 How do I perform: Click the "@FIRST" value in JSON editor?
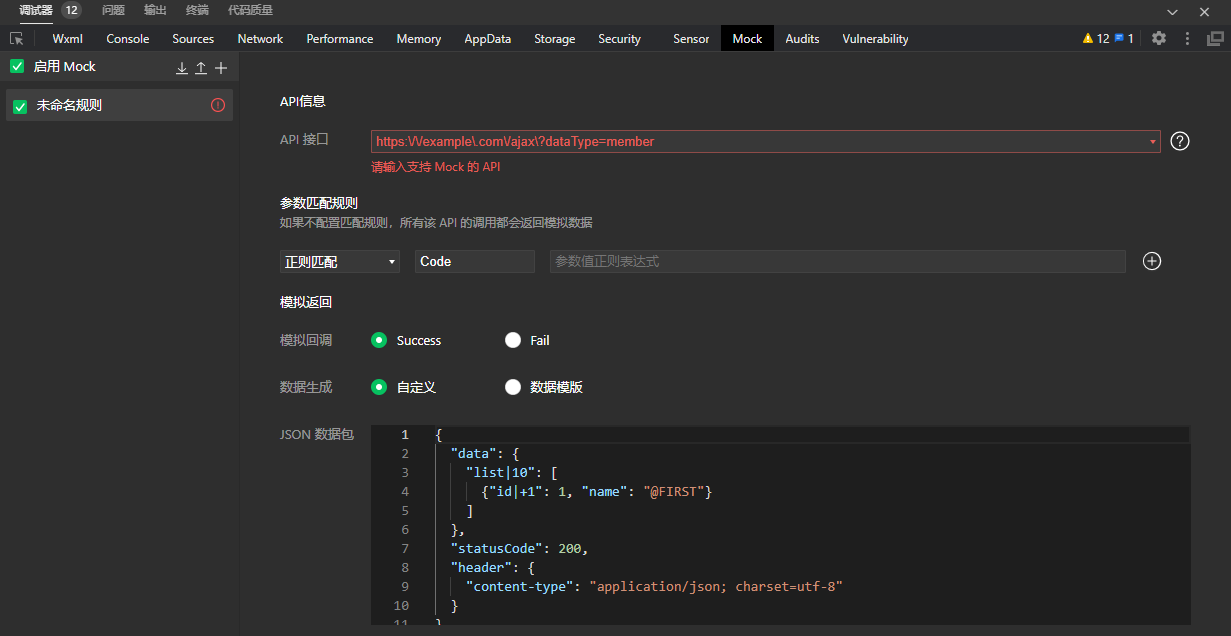click(674, 492)
